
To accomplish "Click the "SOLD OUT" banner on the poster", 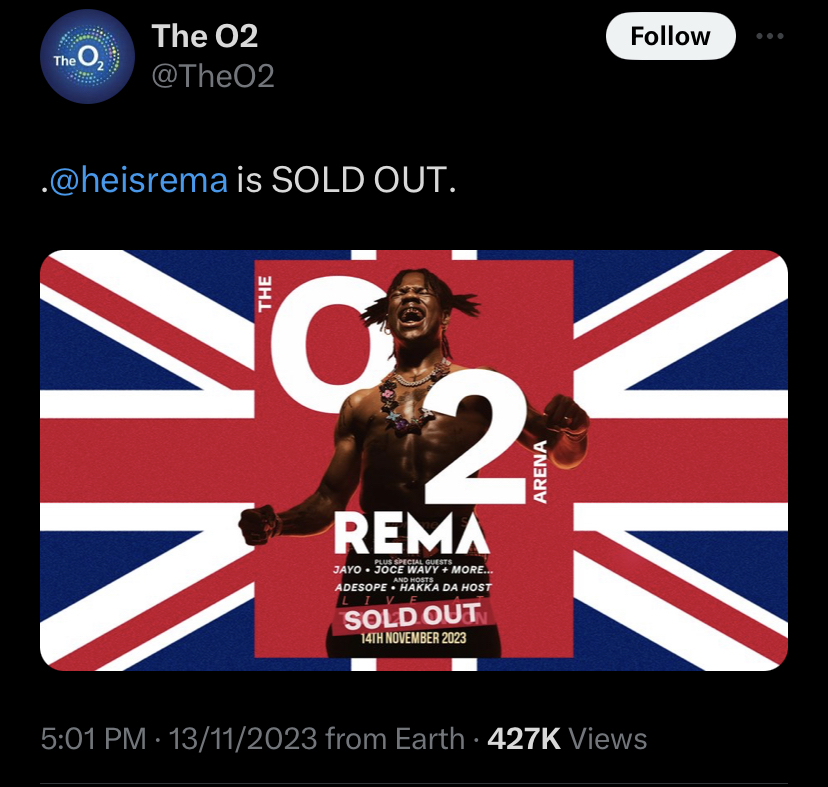I will coord(412,617).
